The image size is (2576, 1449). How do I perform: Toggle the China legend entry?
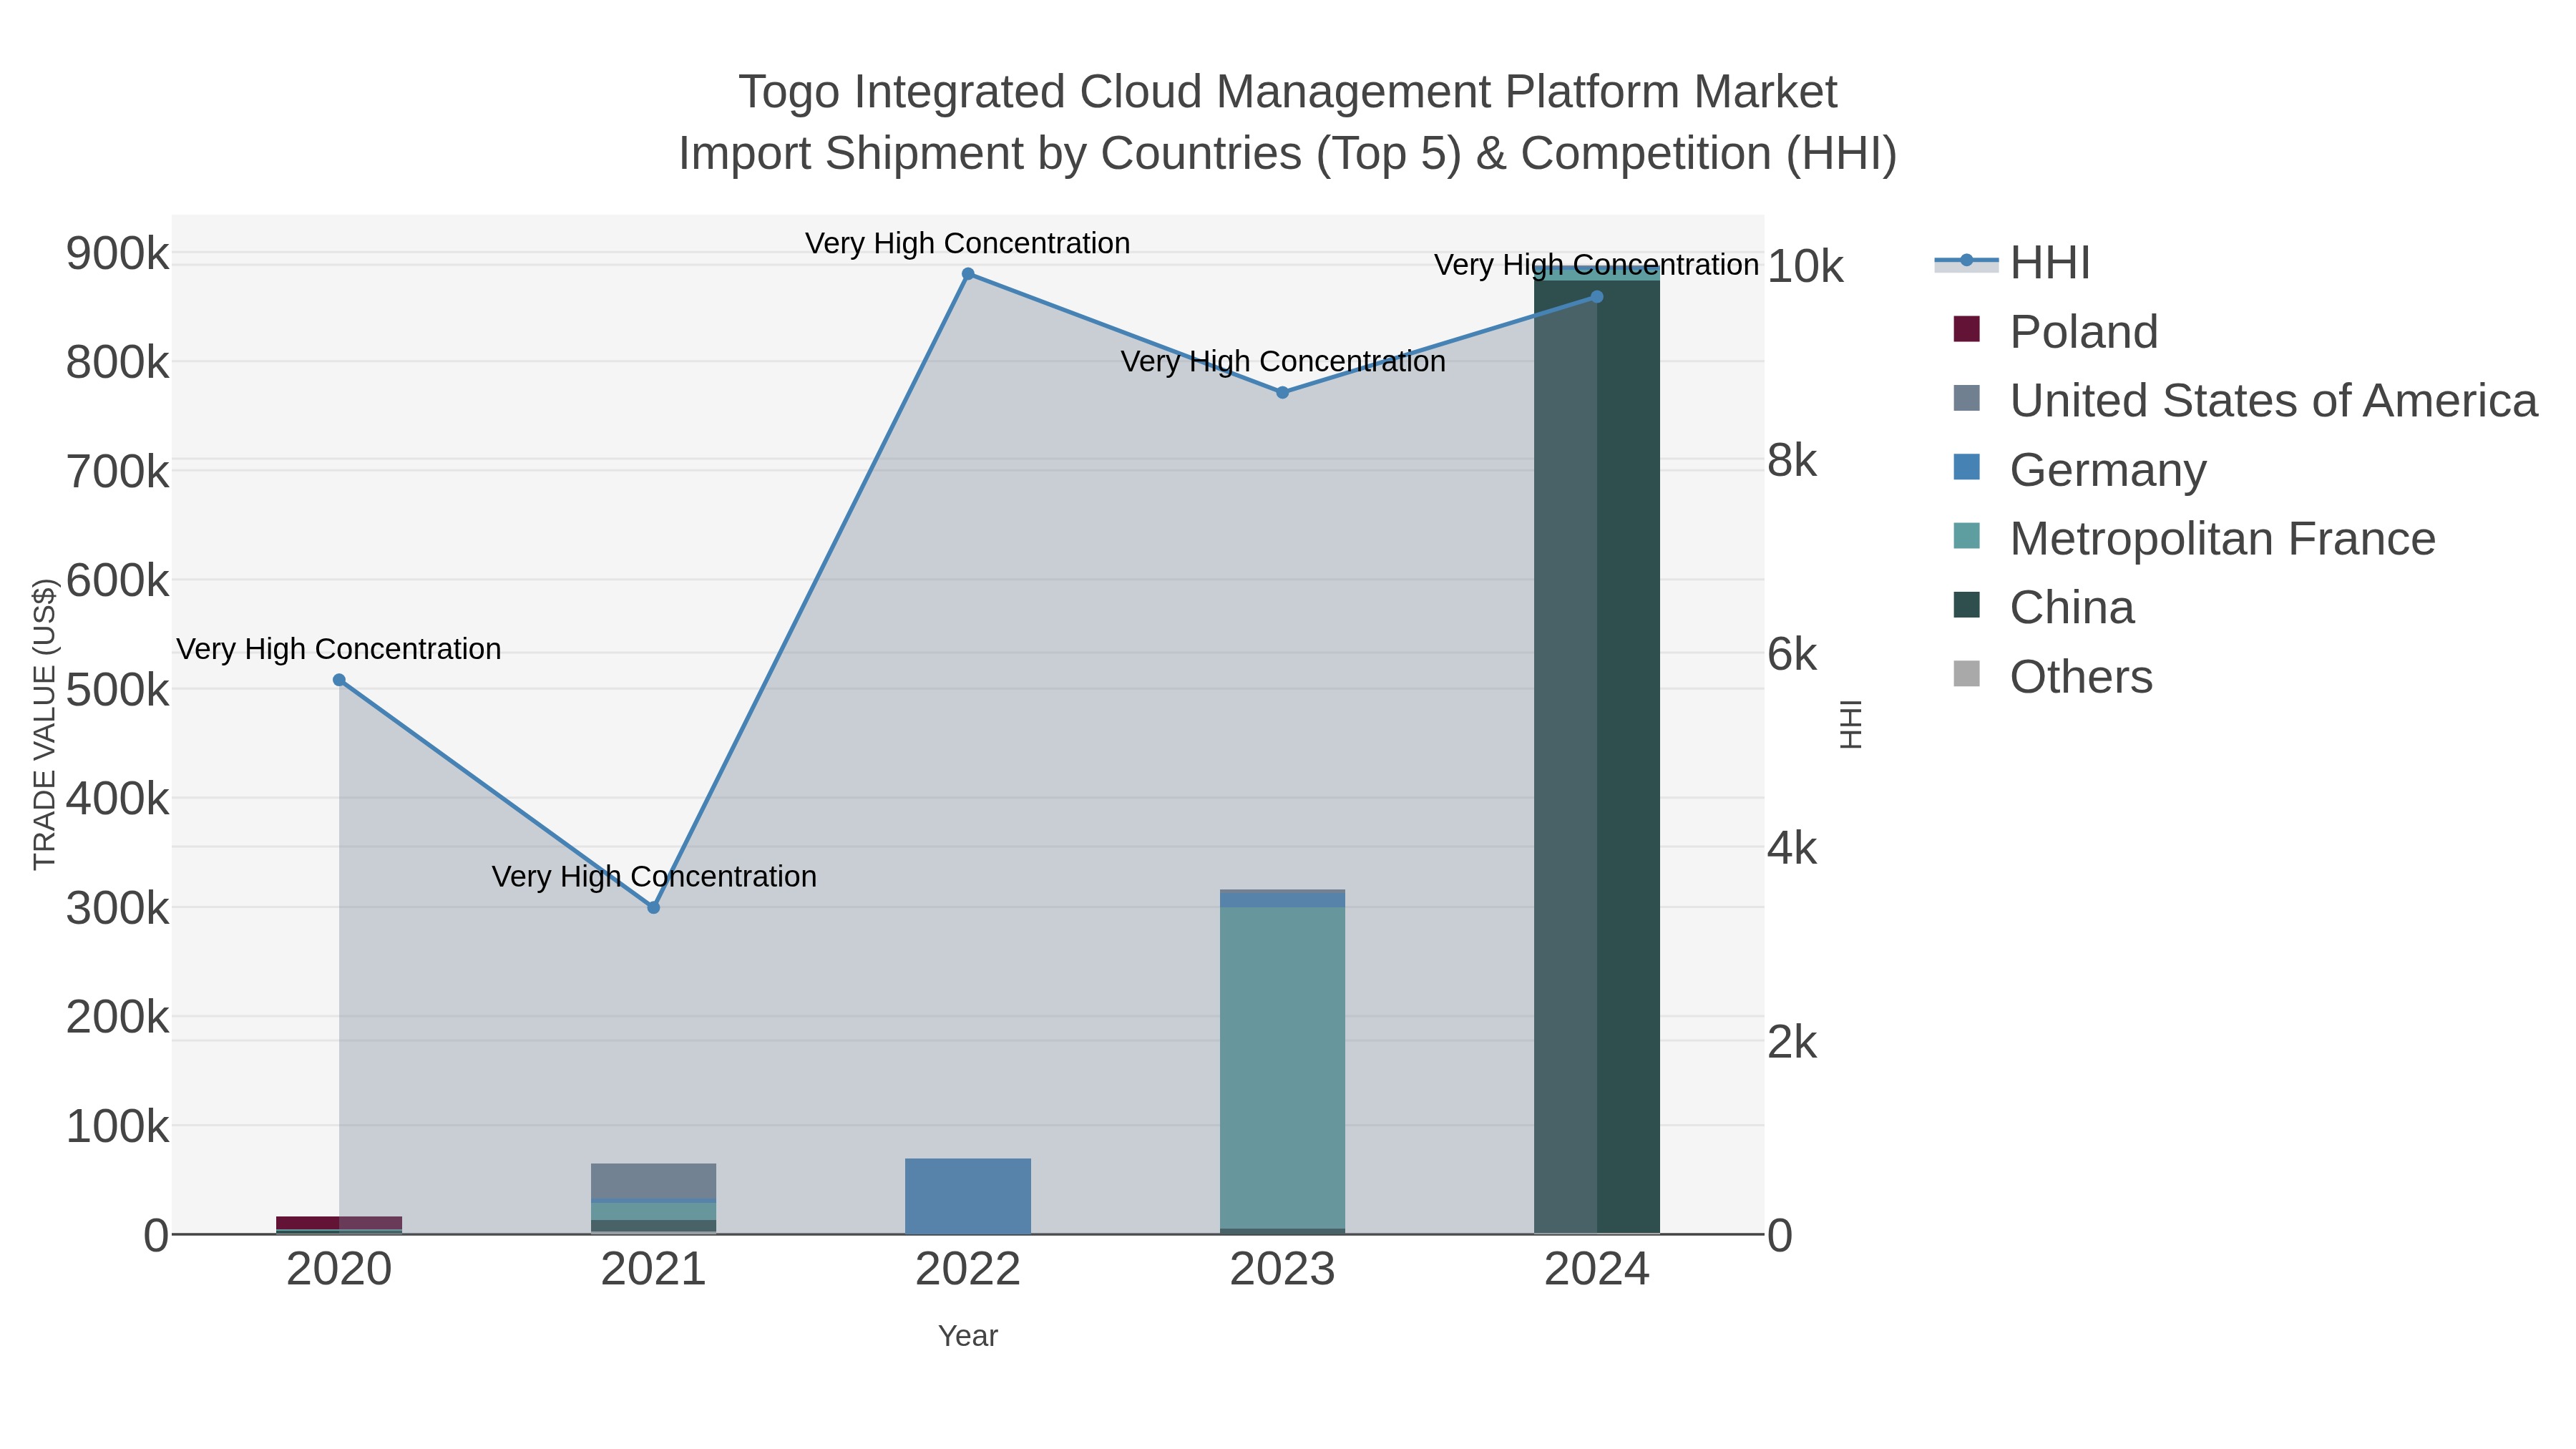pos(2043,608)
